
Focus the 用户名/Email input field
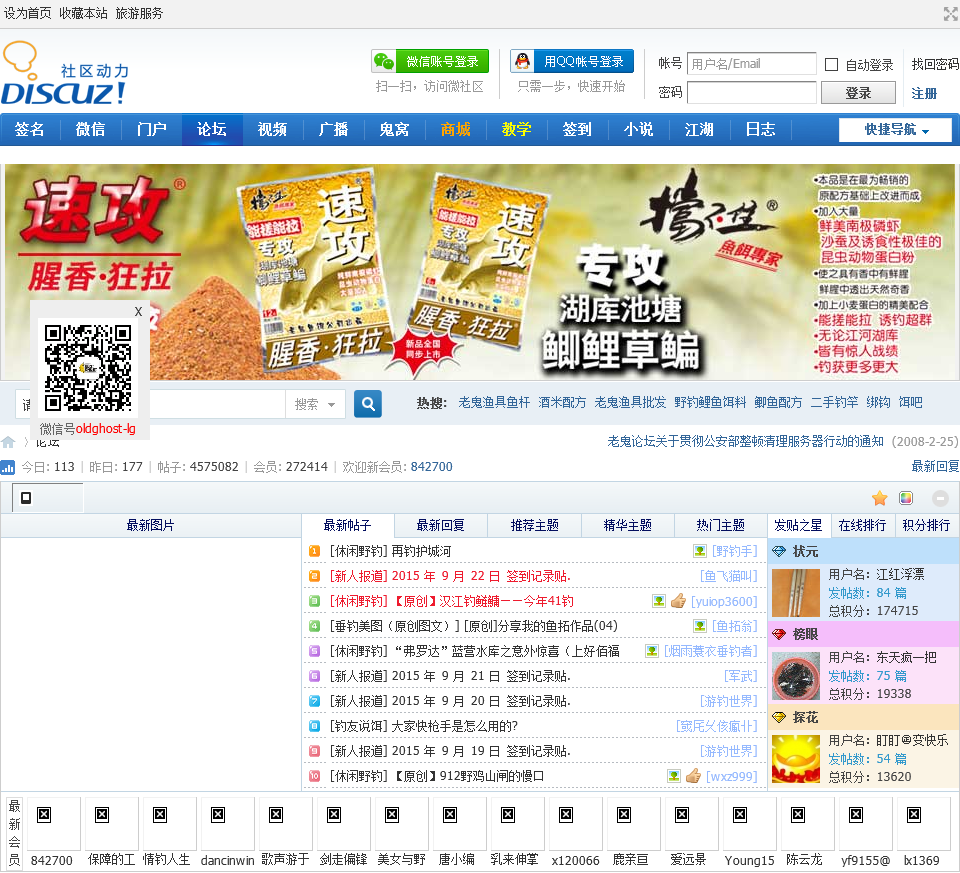point(751,64)
